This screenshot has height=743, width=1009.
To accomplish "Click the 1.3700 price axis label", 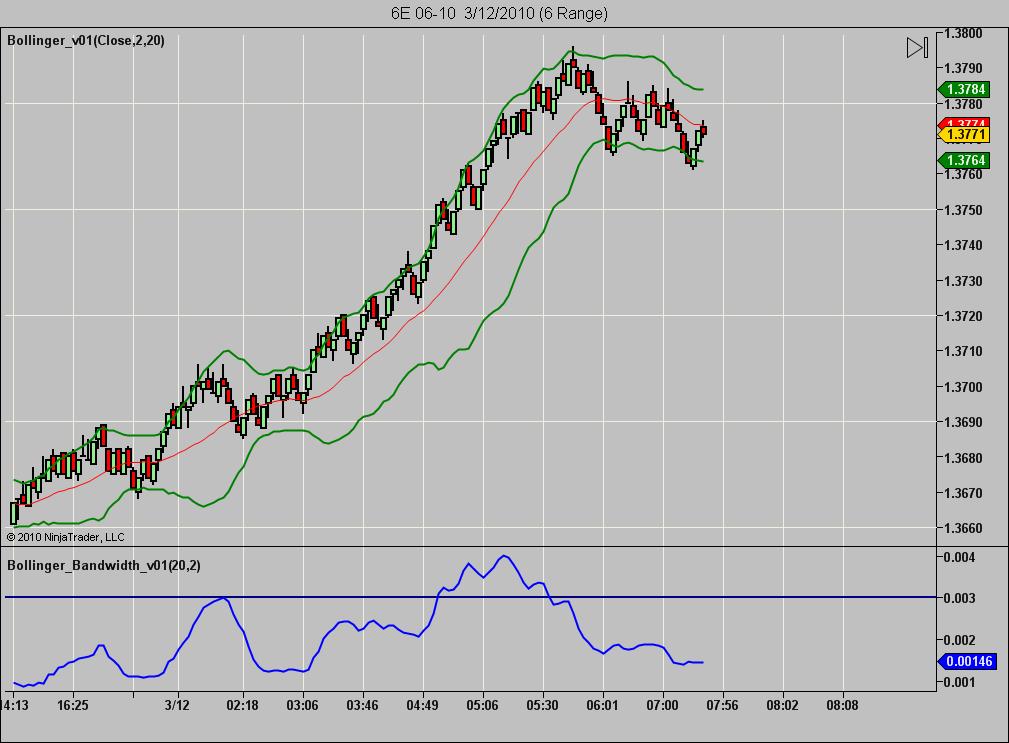I will tap(963, 387).
